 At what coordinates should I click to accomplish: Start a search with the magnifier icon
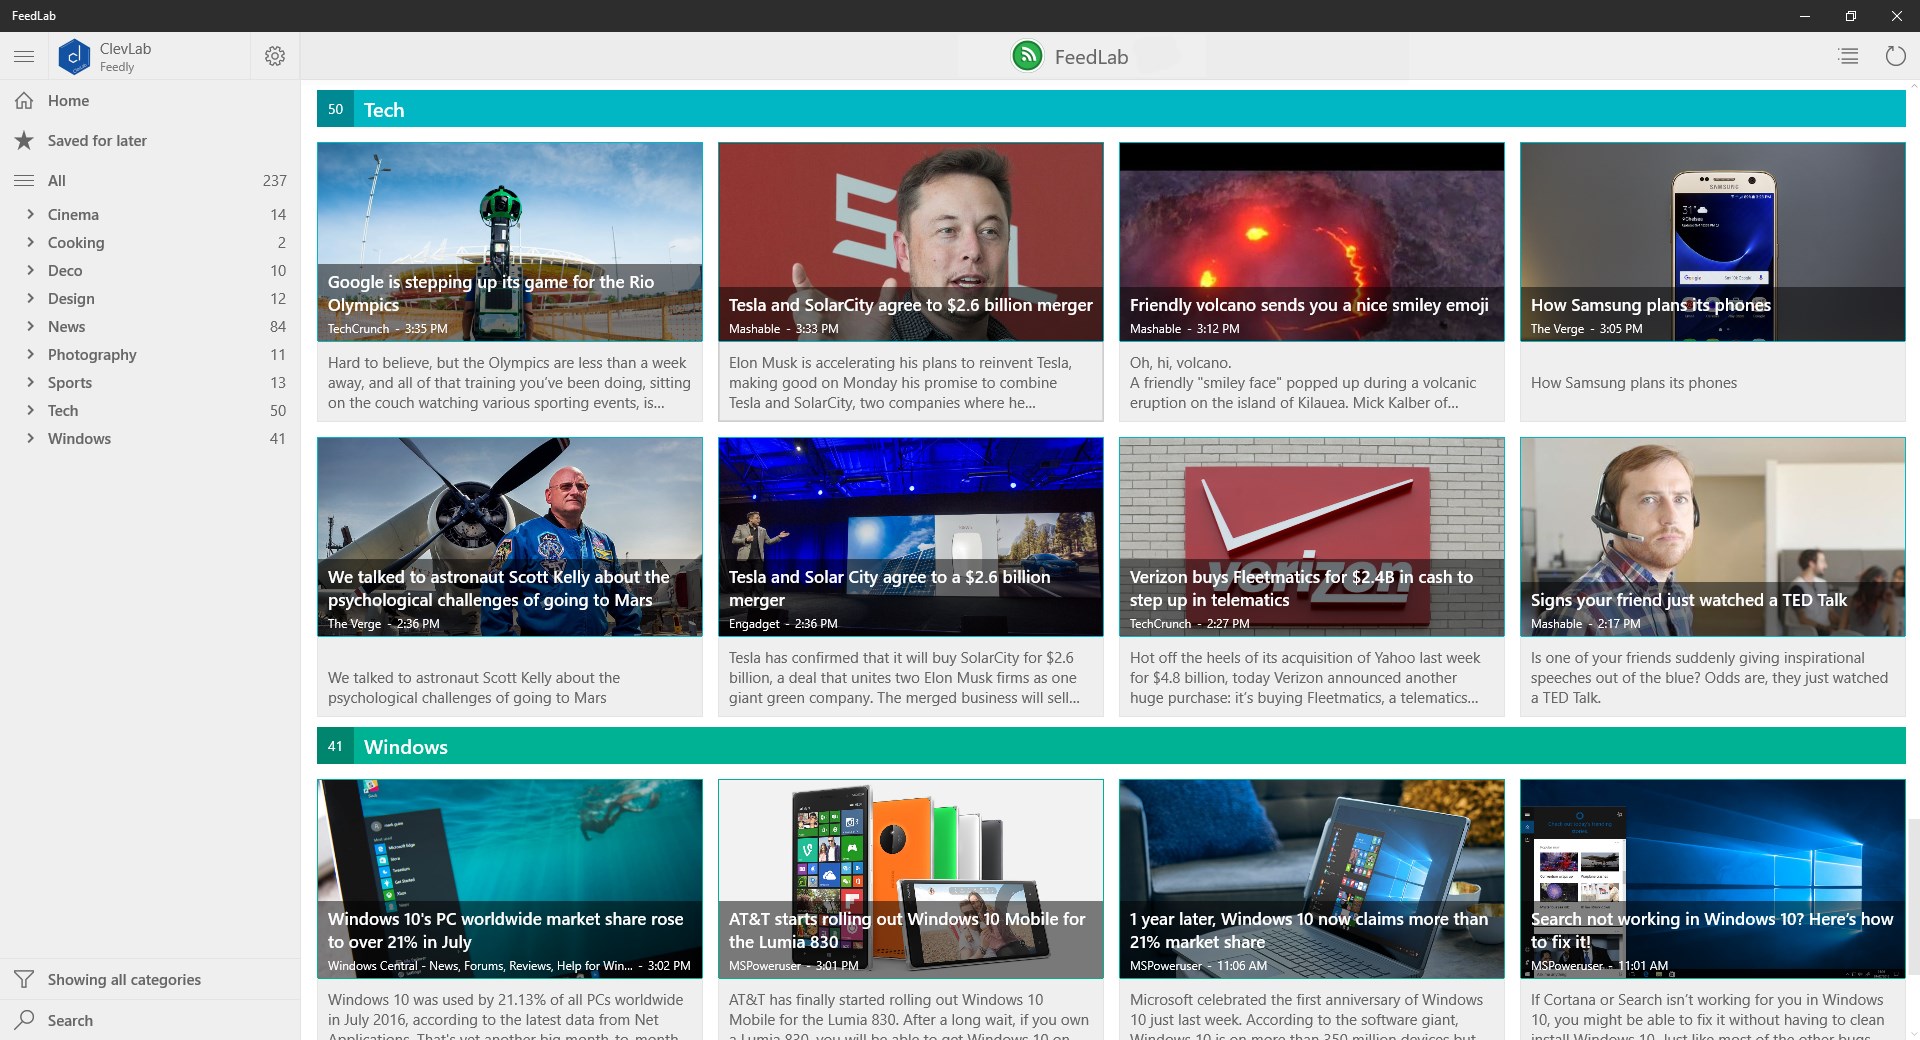[24, 1020]
